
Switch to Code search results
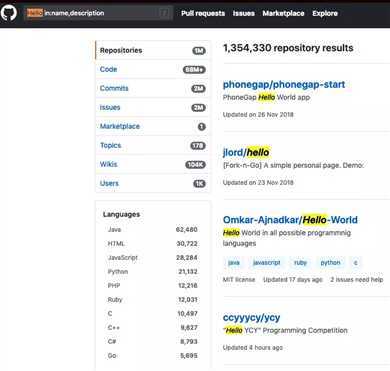pos(153,69)
